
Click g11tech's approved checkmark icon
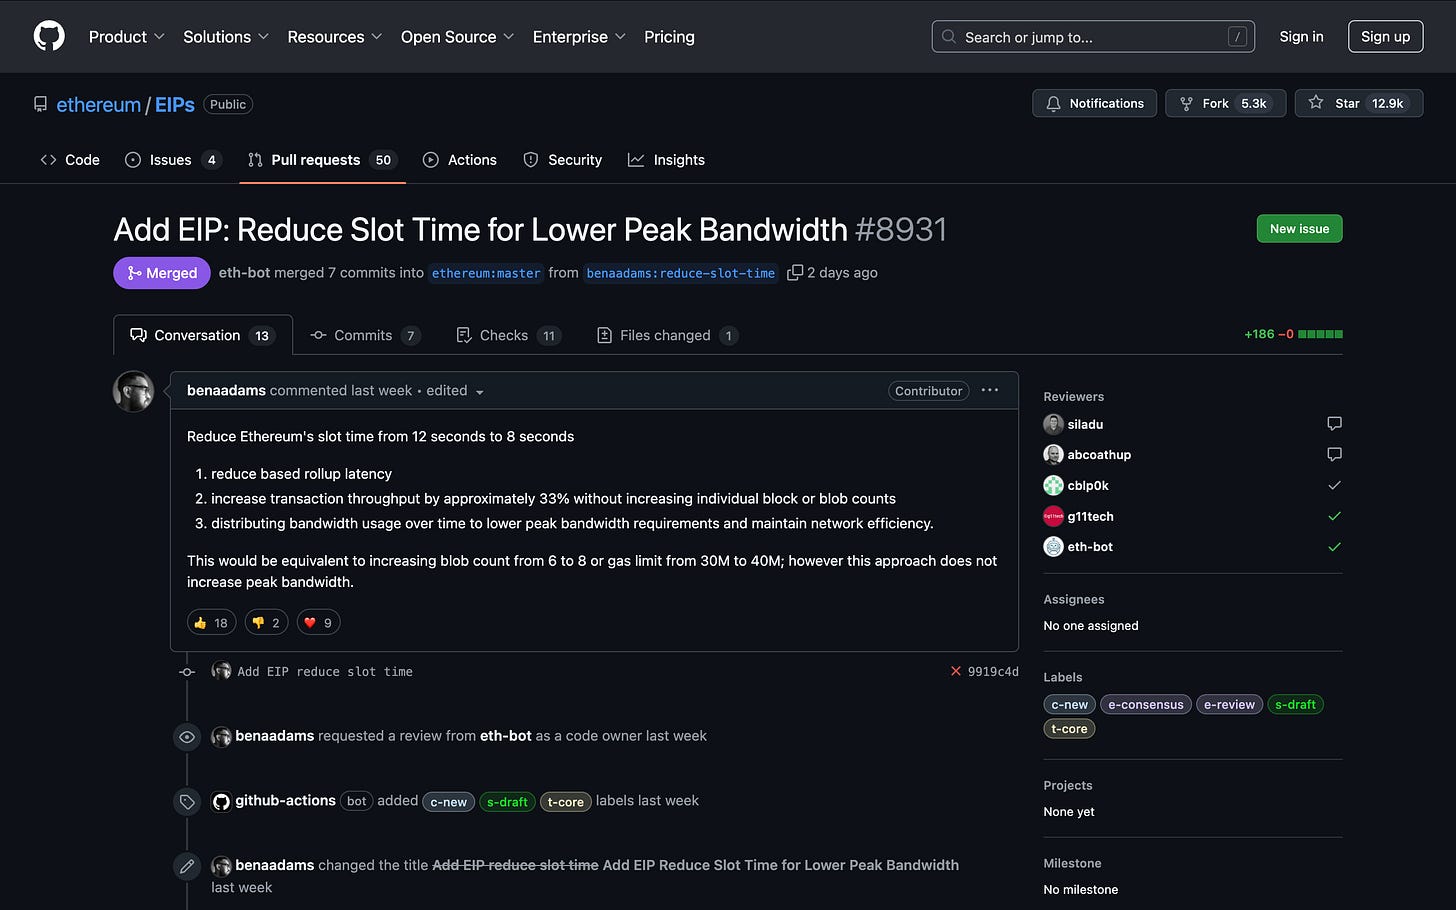pos(1334,516)
